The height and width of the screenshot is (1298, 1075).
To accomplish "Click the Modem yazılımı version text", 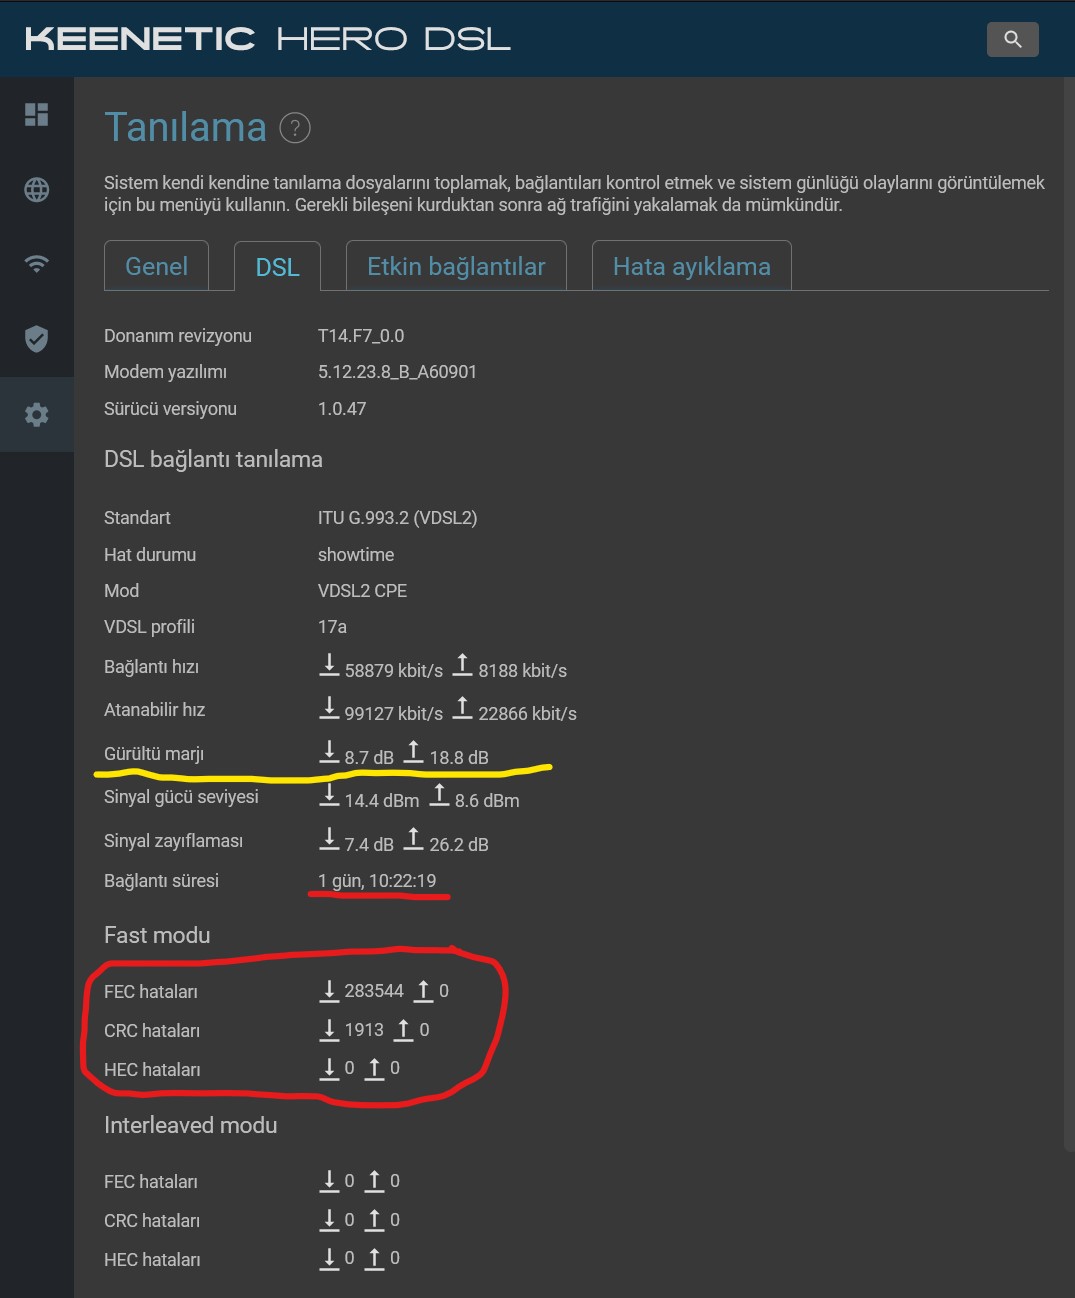I will [x=397, y=372].
